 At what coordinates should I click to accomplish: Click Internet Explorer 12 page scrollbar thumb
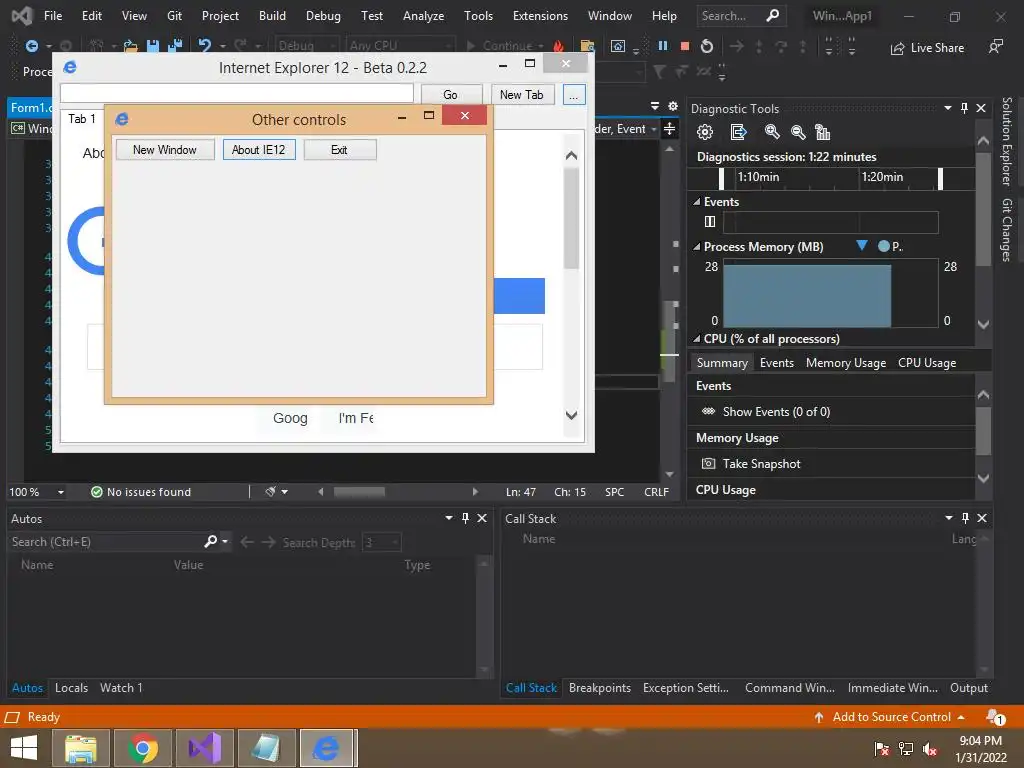pos(571,218)
